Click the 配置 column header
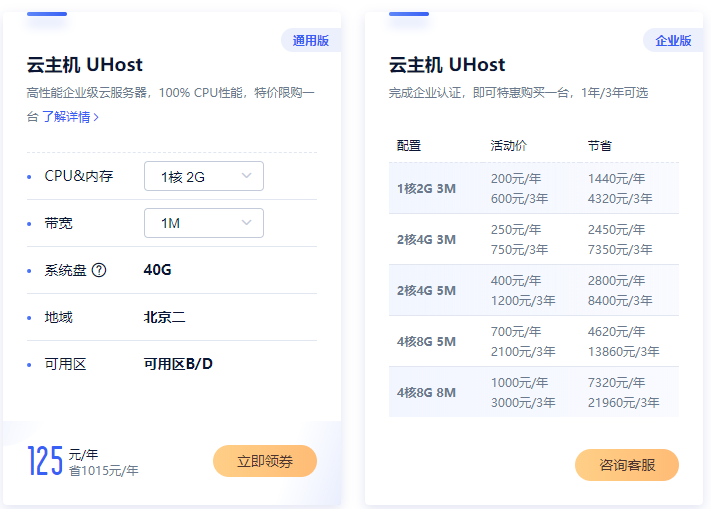Screen dimensions: 711x509 pyautogui.click(x=409, y=145)
